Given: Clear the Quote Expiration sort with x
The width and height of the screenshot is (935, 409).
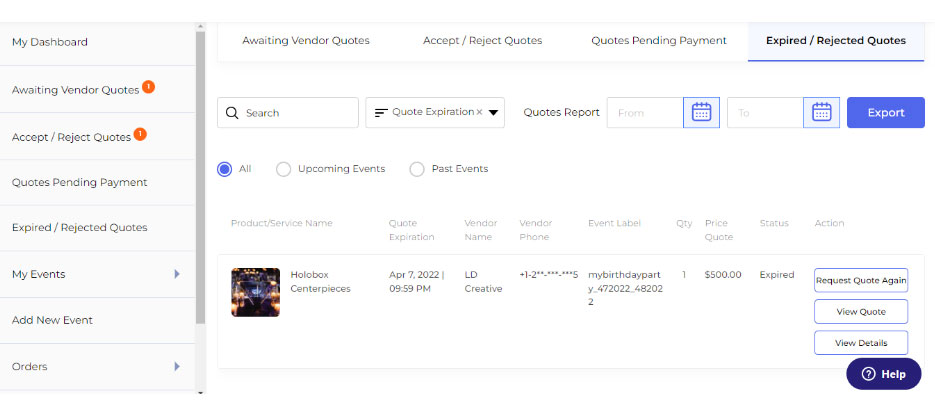Looking at the screenshot, I should (479, 113).
